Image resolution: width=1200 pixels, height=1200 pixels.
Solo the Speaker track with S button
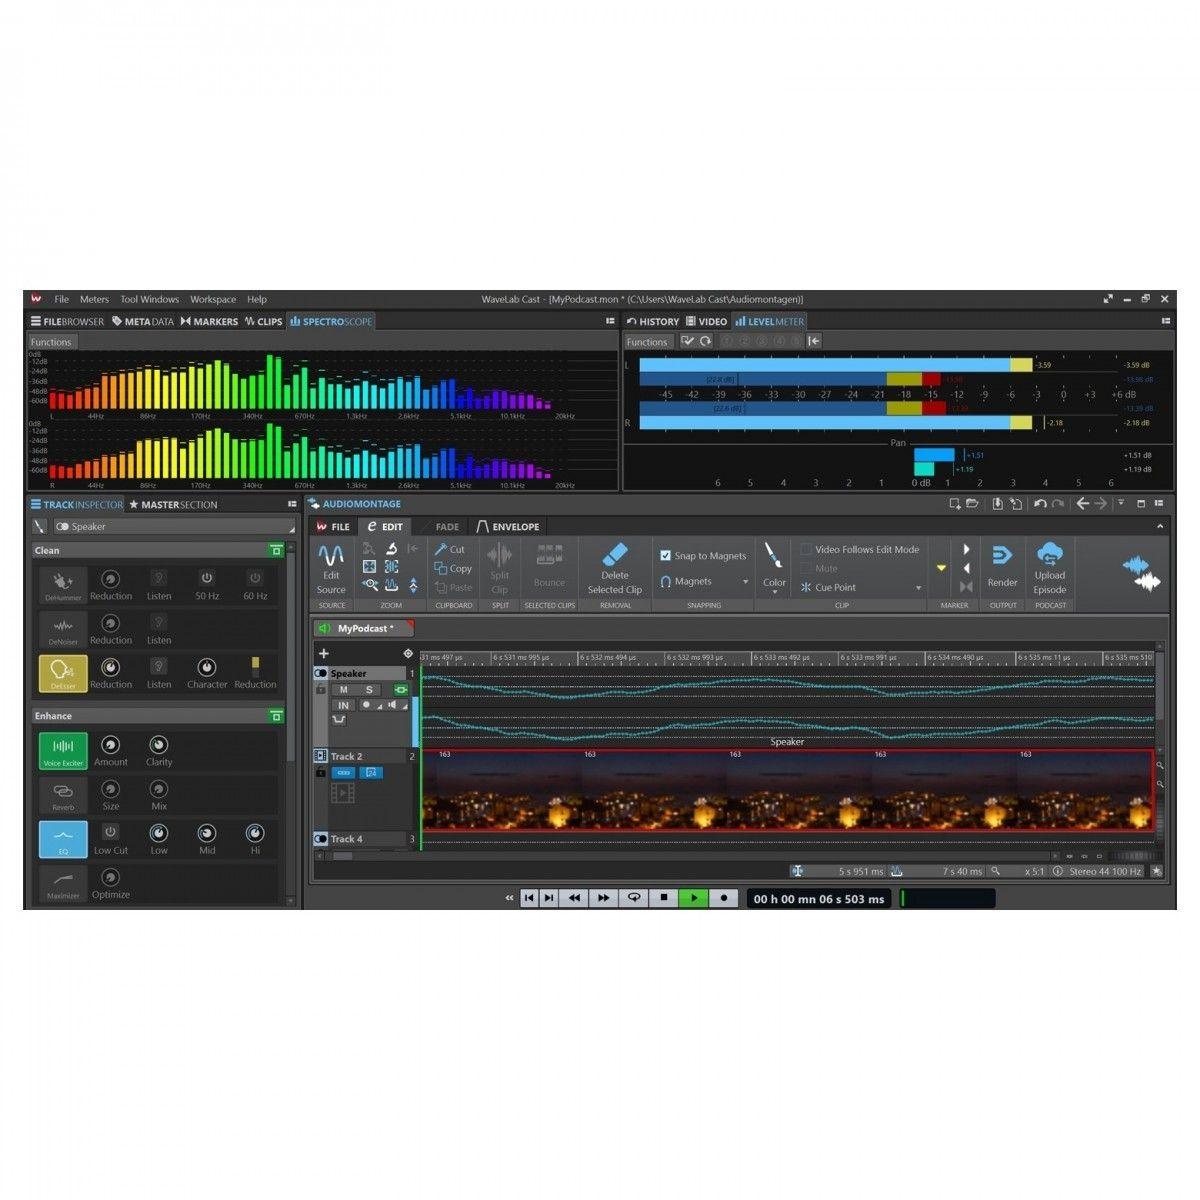(x=368, y=690)
